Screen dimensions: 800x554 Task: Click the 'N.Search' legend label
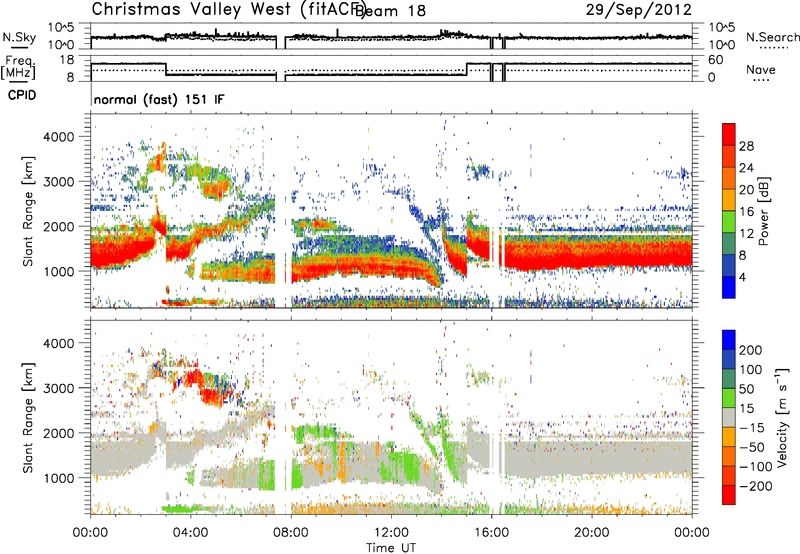(772, 37)
